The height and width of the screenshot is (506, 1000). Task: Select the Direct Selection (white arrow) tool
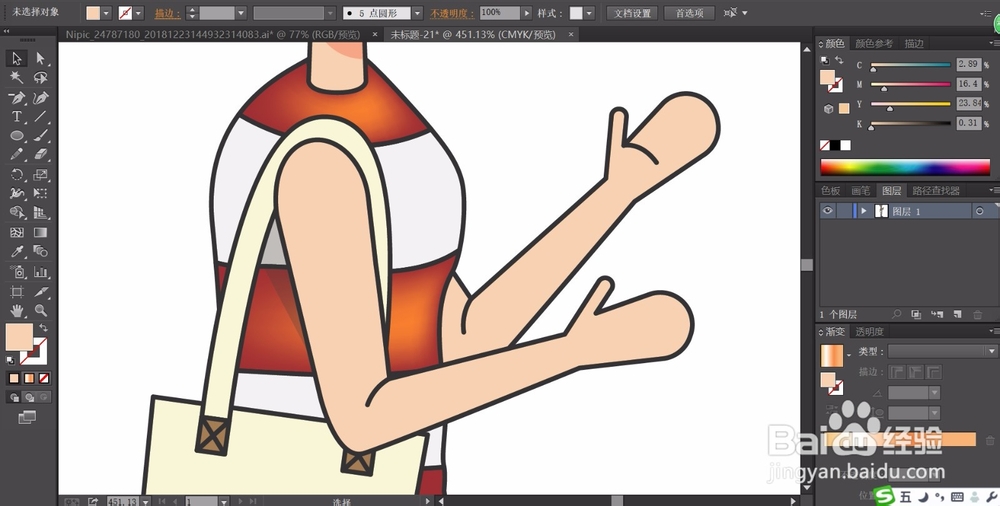41,58
